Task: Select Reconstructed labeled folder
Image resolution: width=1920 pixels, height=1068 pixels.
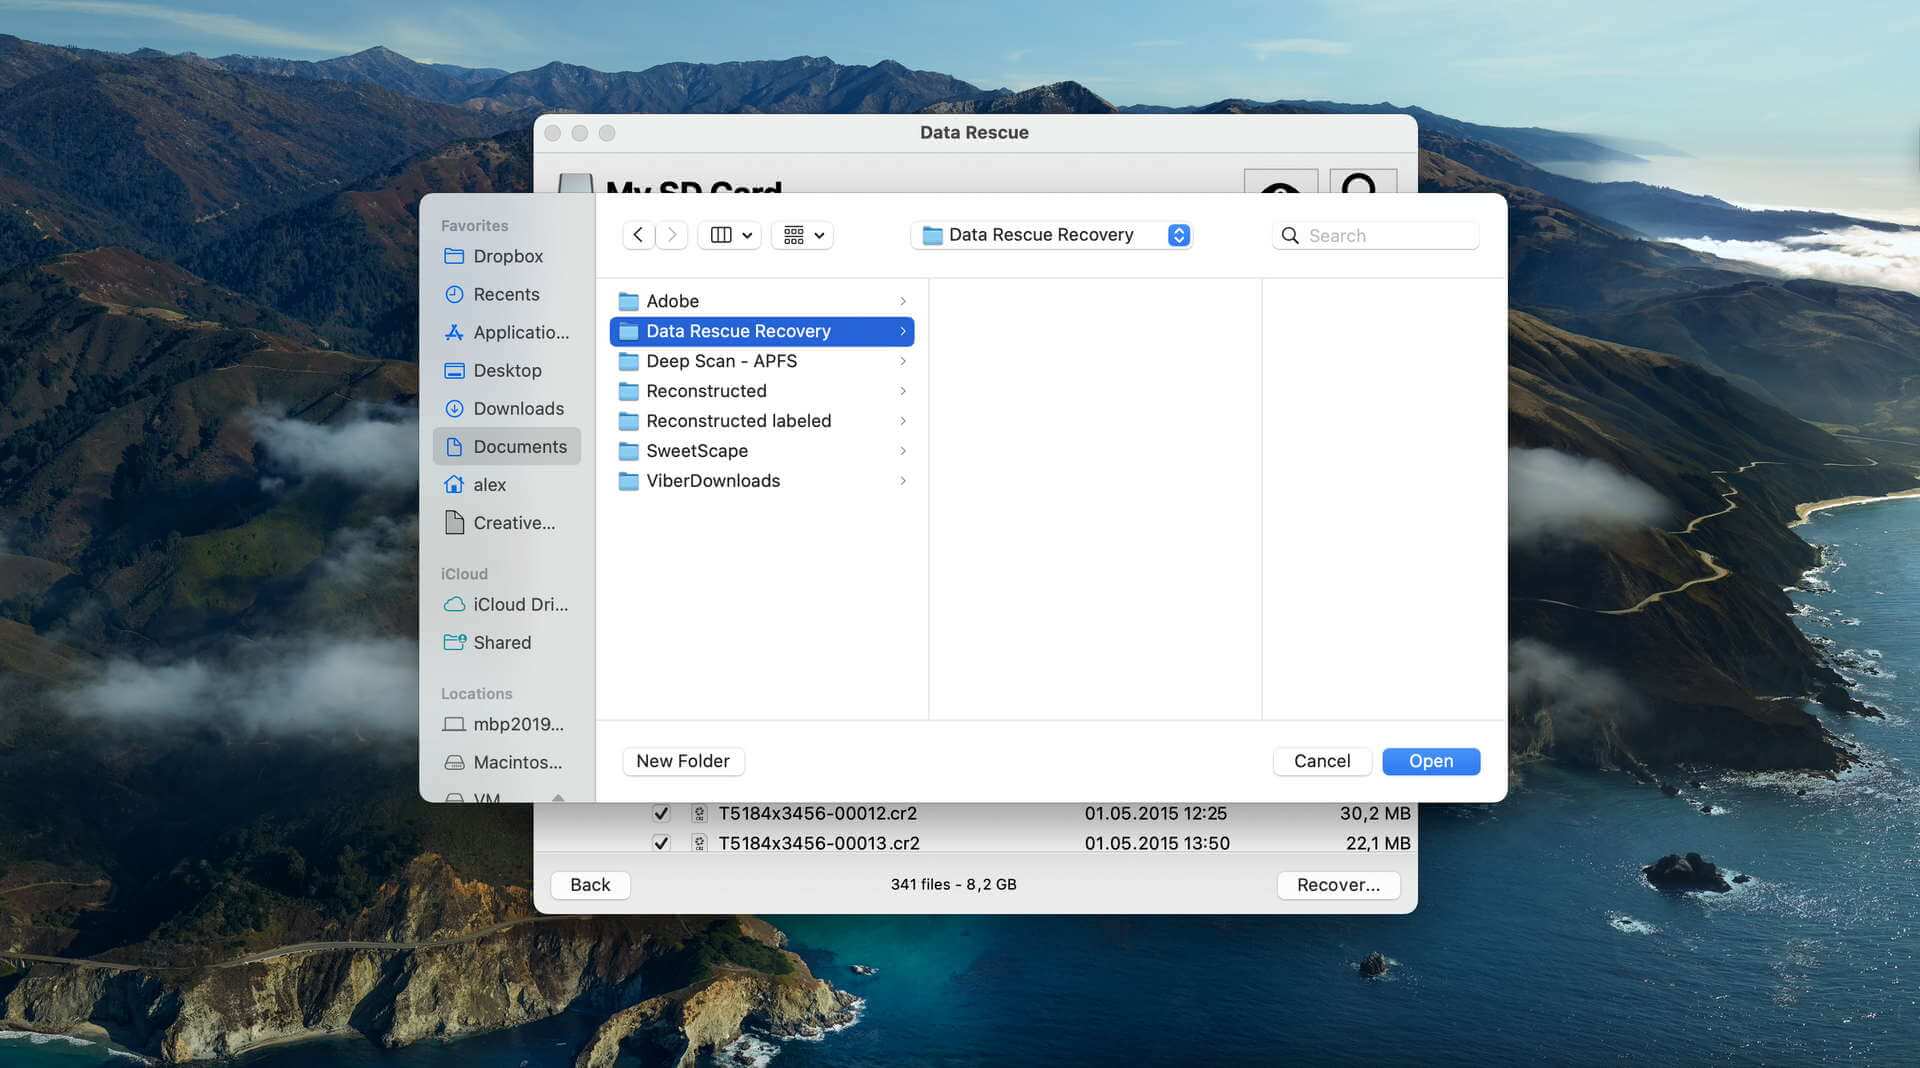Action: pyautogui.click(x=762, y=421)
